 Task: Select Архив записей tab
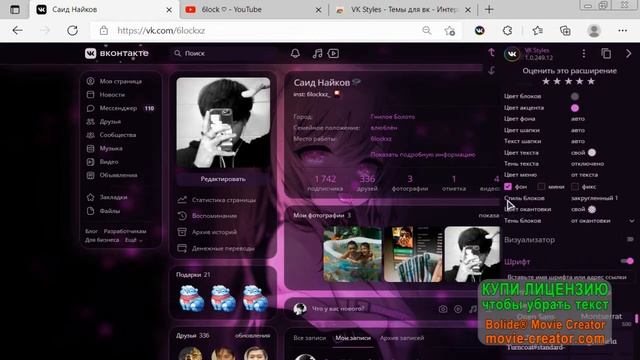(x=402, y=338)
